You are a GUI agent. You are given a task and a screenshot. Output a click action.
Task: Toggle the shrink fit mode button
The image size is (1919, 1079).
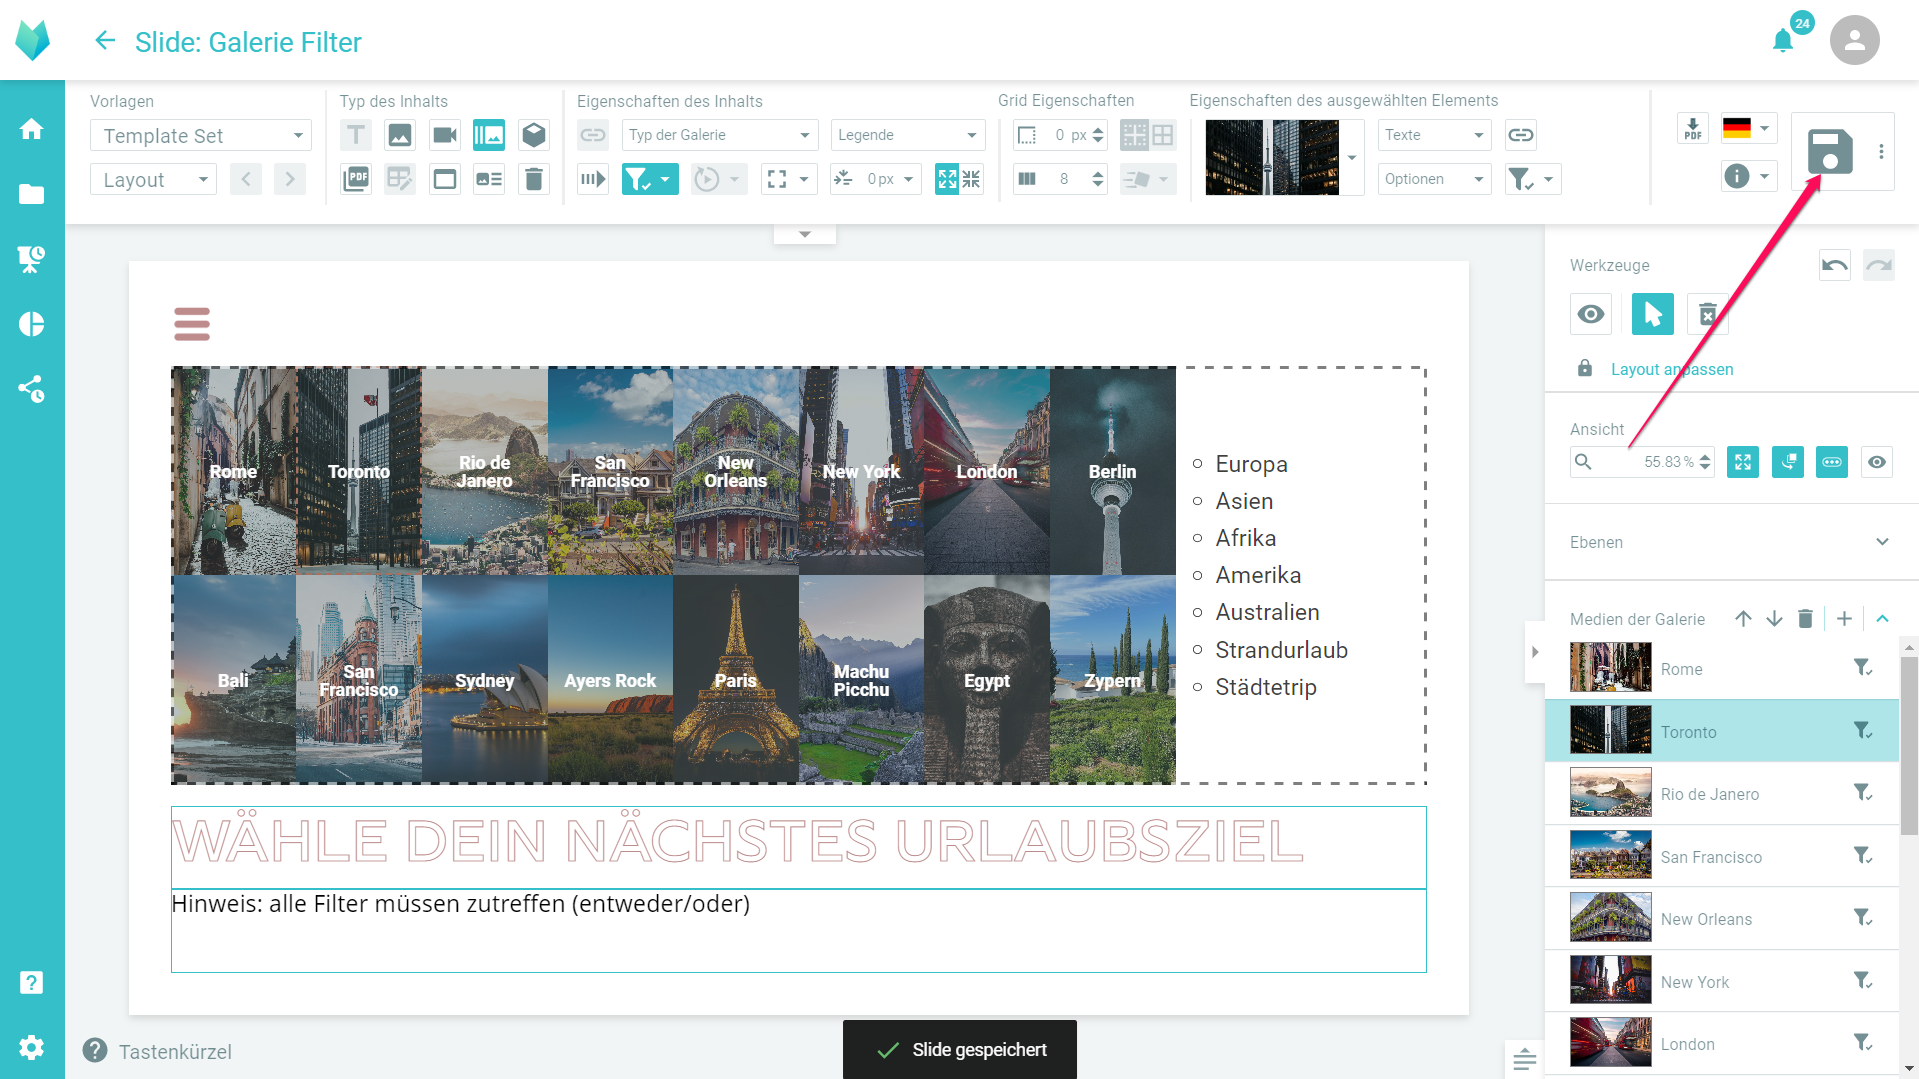pos(971,179)
